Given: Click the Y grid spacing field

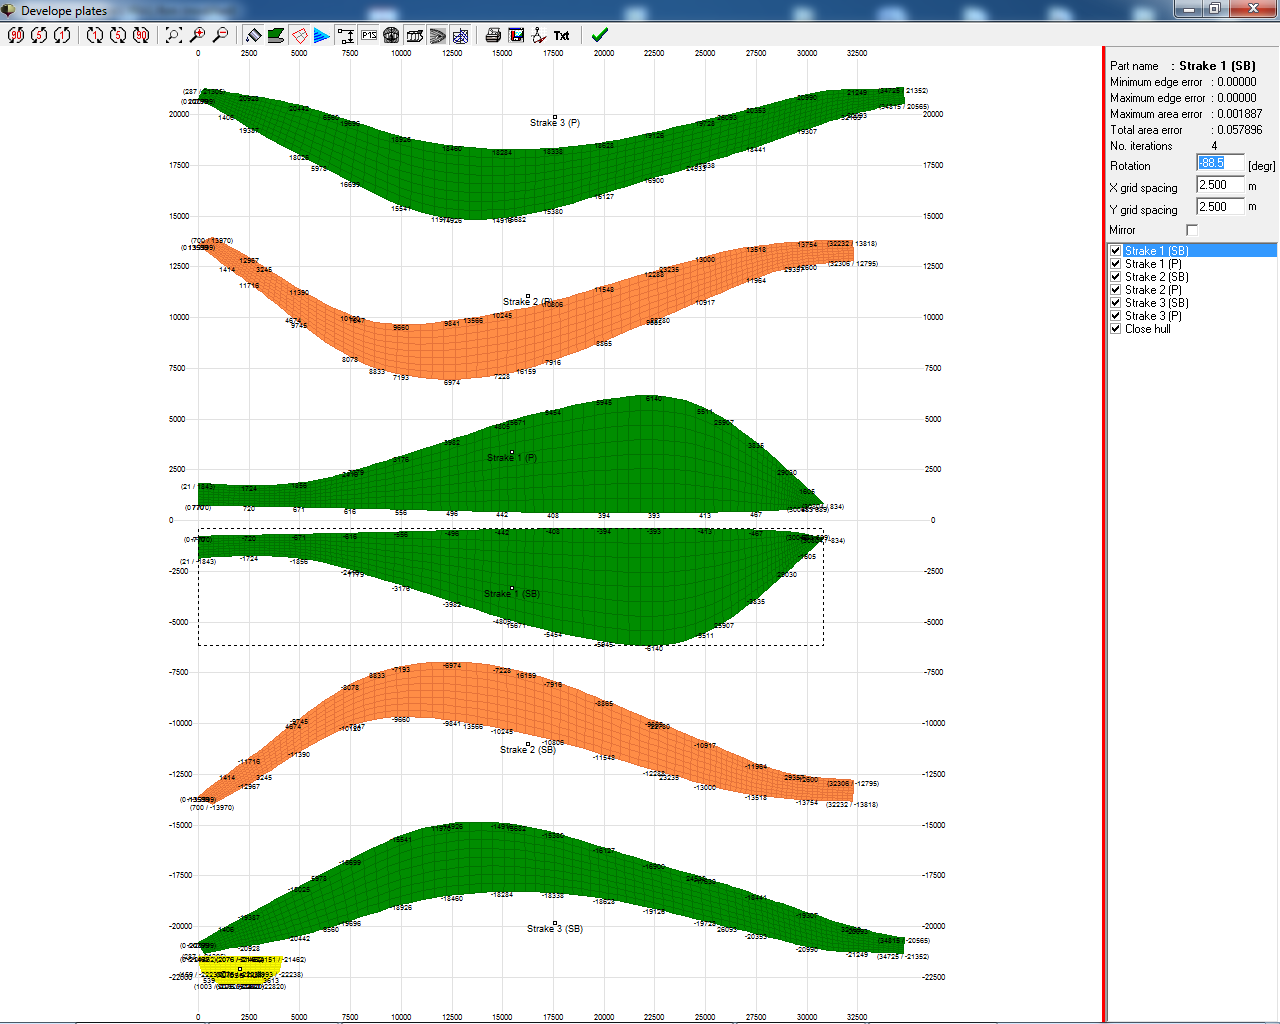Looking at the screenshot, I should (x=1220, y=208).
